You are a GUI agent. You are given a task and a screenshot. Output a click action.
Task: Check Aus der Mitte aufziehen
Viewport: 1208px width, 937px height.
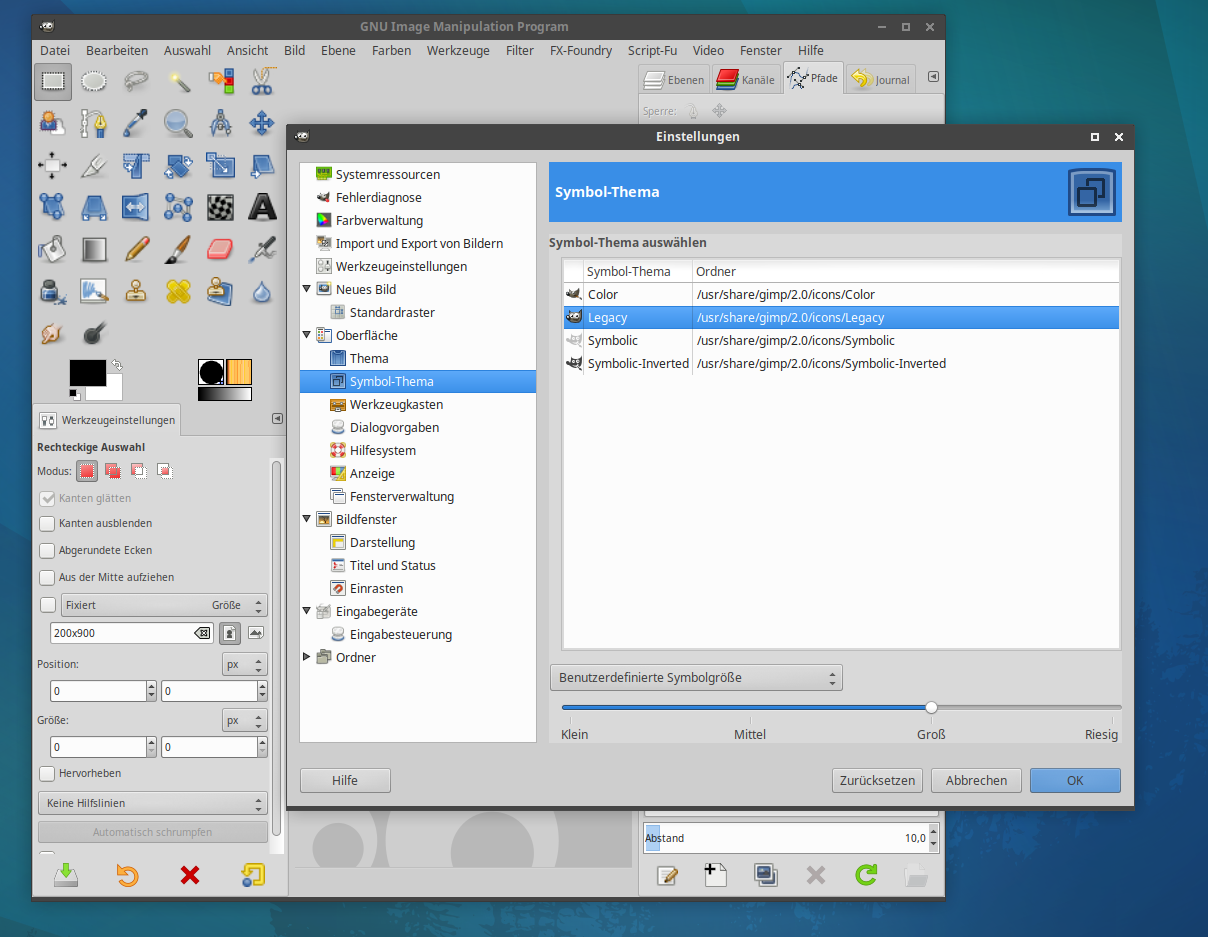(x=47, y=578)
